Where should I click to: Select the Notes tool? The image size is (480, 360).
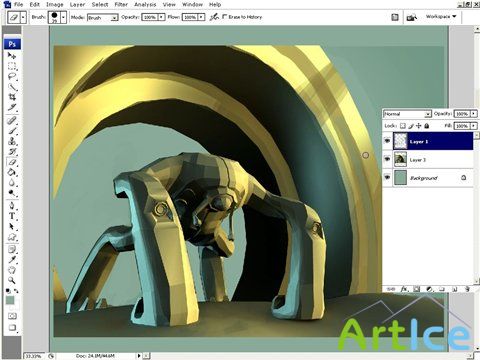point(12,249)
